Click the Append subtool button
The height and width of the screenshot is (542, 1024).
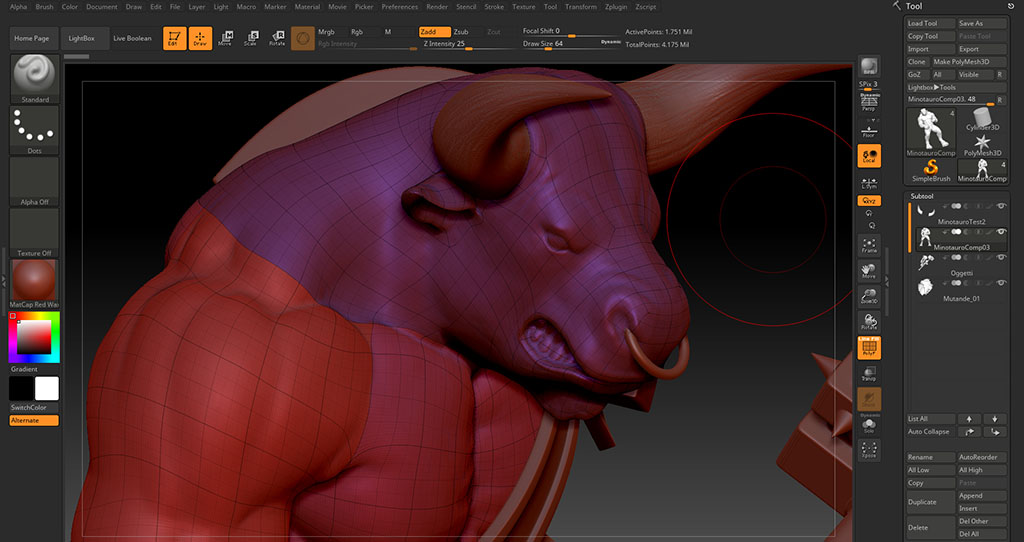[x=982, y=496]
